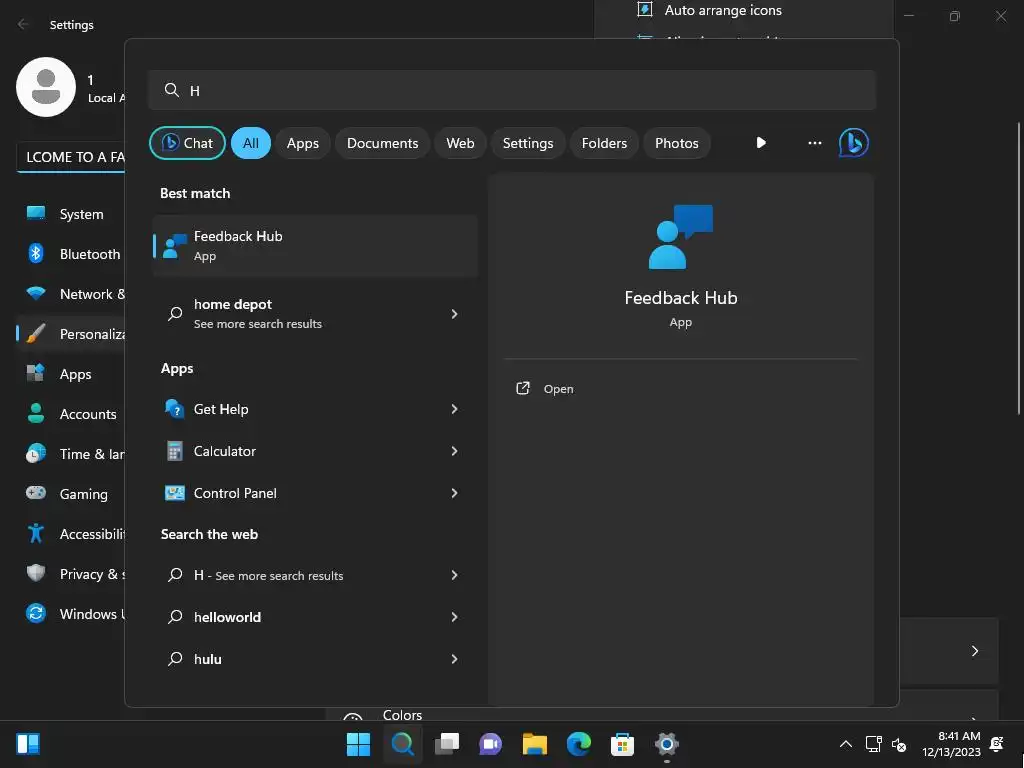Viewport: 1024px width, 768px height.
Task: Click the Network wifi icon in Settings
Action: (36, 293)
